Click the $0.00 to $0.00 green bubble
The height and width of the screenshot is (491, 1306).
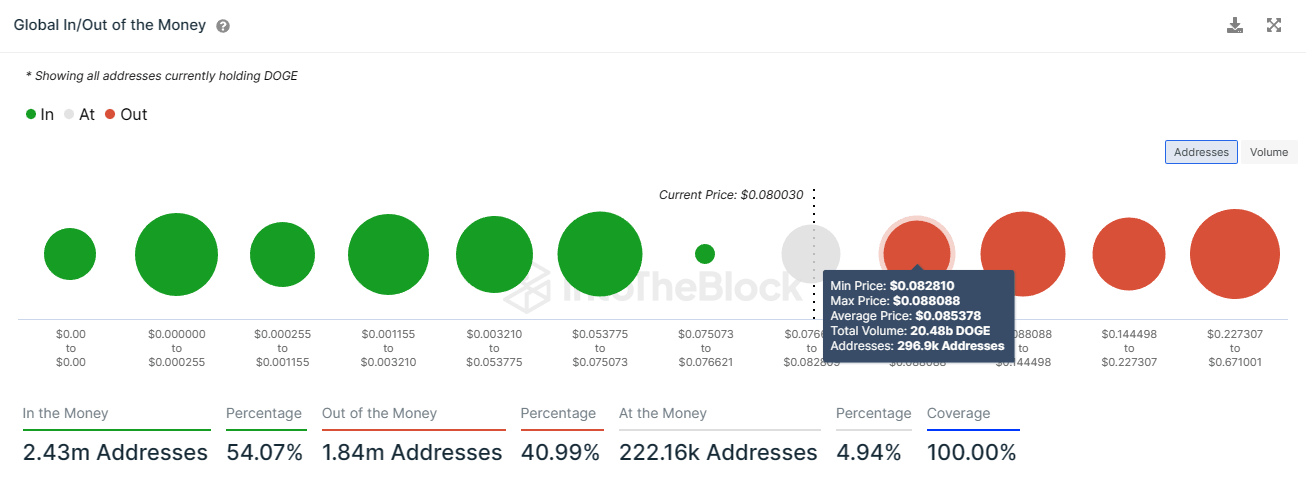tap(70, 254)
